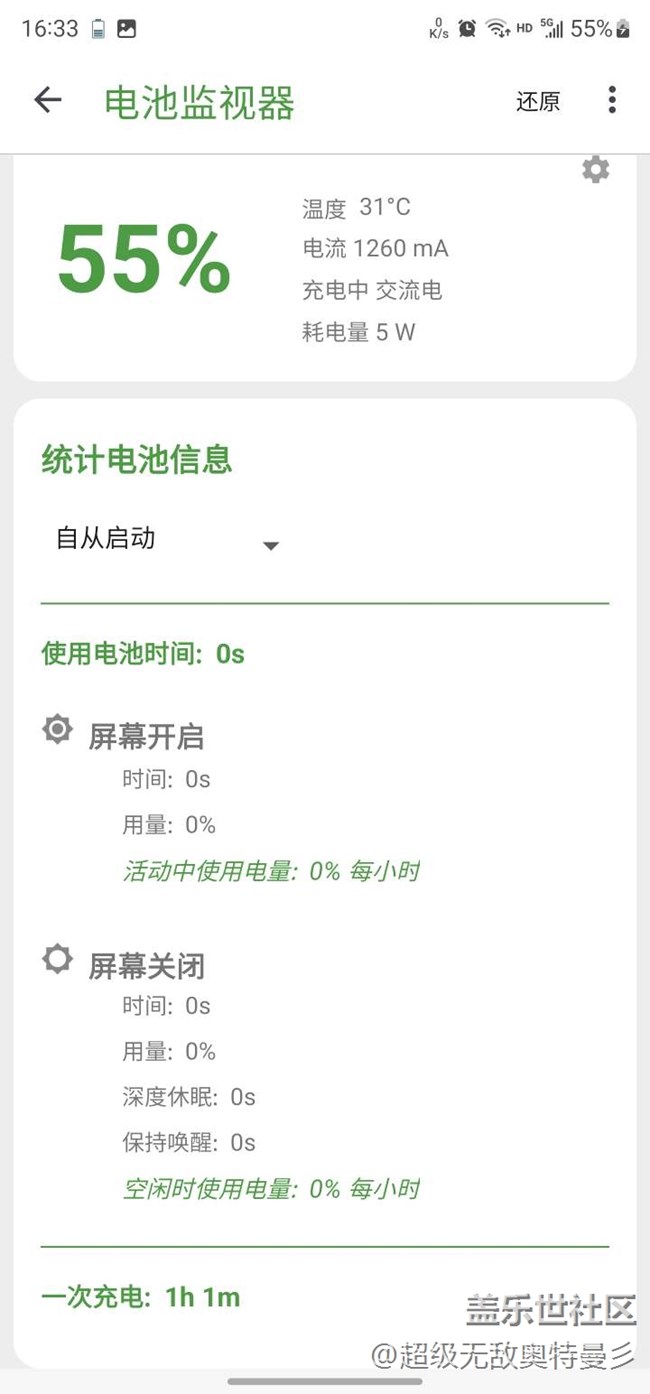Tap the 电流 1260 mA reading
650x1394 pixels.
point(375,249)
